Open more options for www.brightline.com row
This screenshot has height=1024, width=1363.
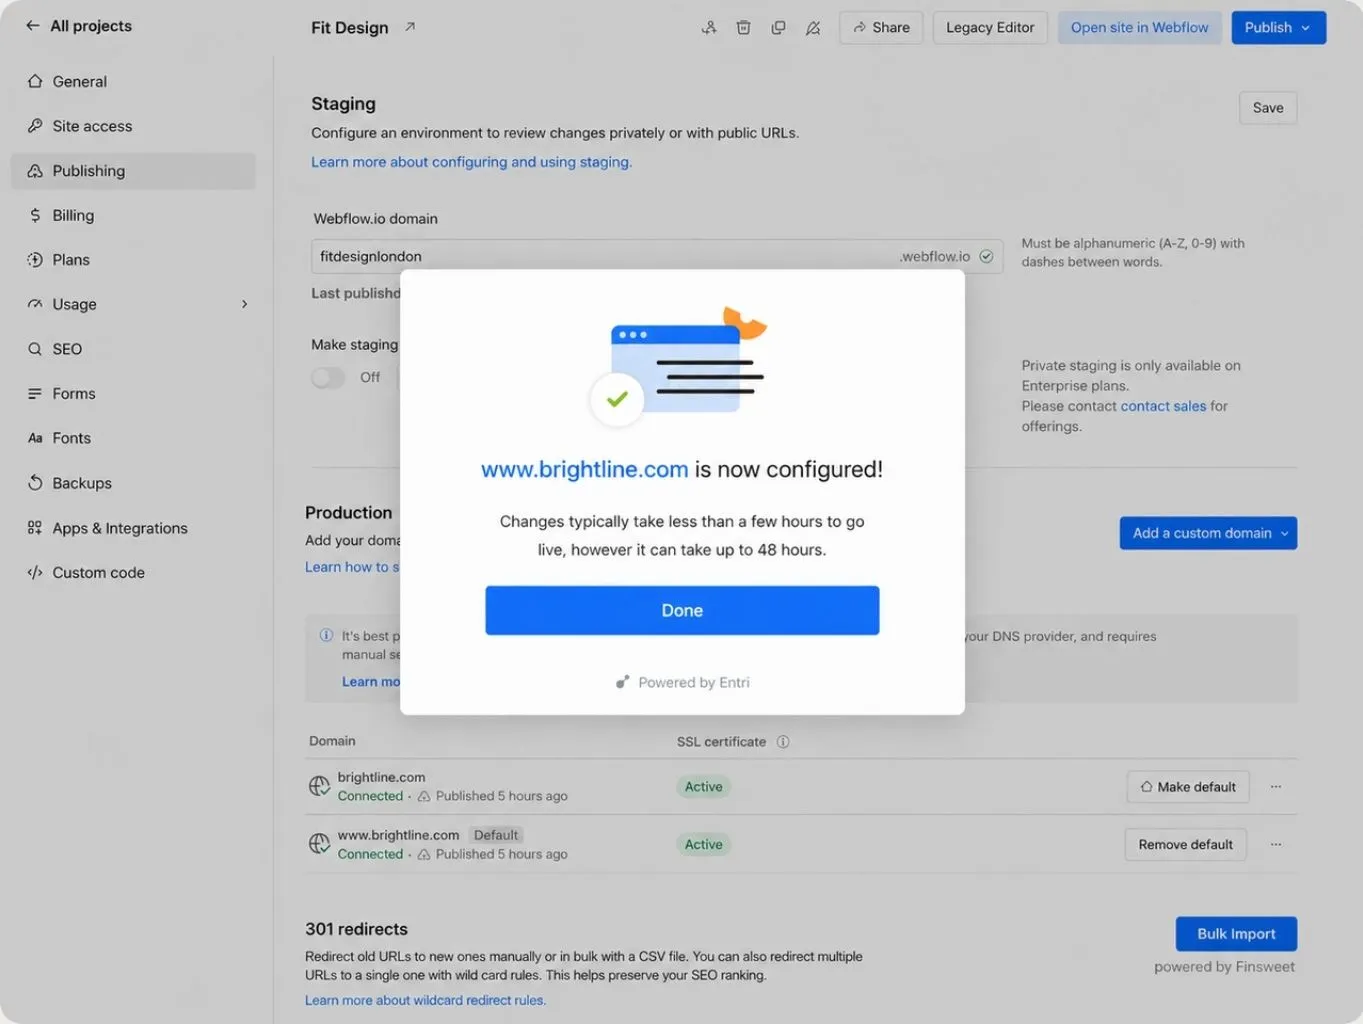point(1276,844)
